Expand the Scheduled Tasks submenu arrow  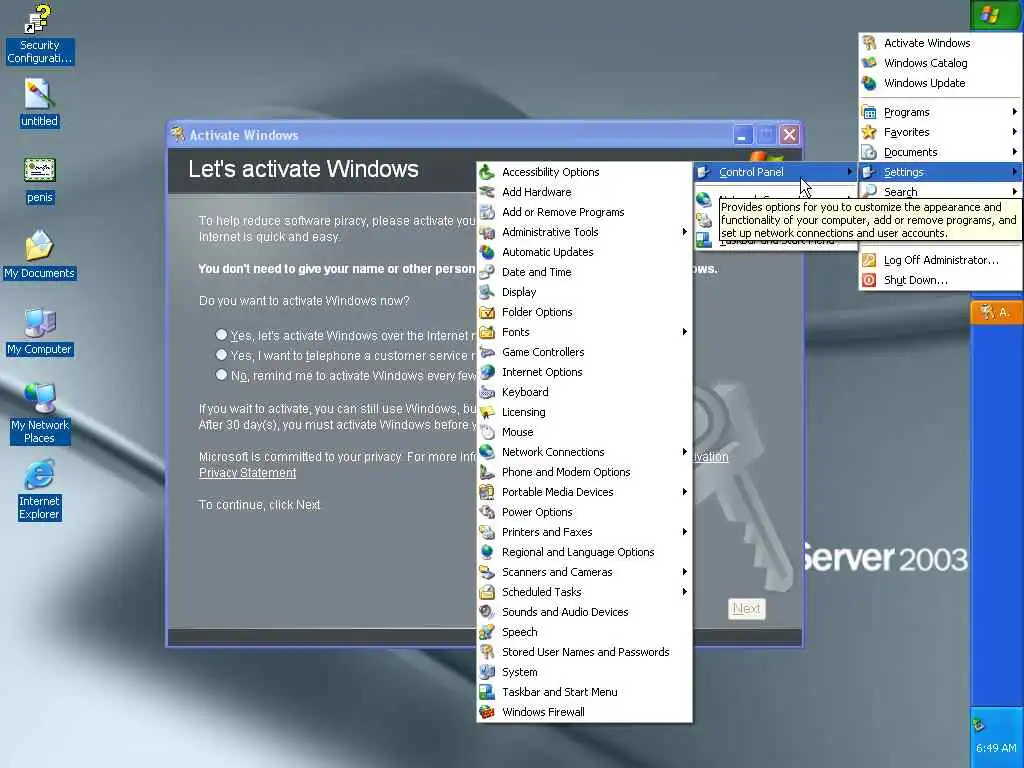(x=684, y=592)
